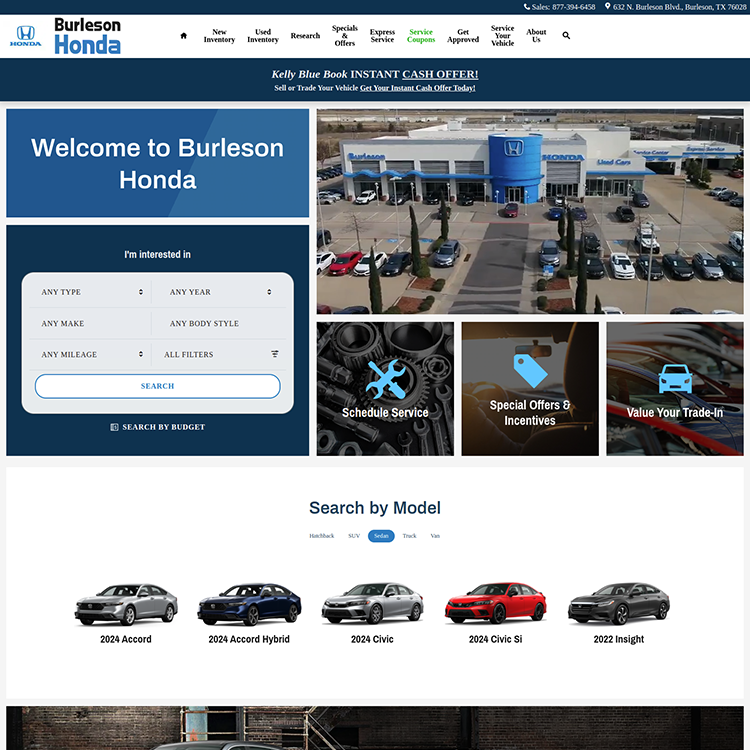The height and width of the screenshot is (750, 750).
Task: Open the Used Inventory menu
Action: point(263,36)
